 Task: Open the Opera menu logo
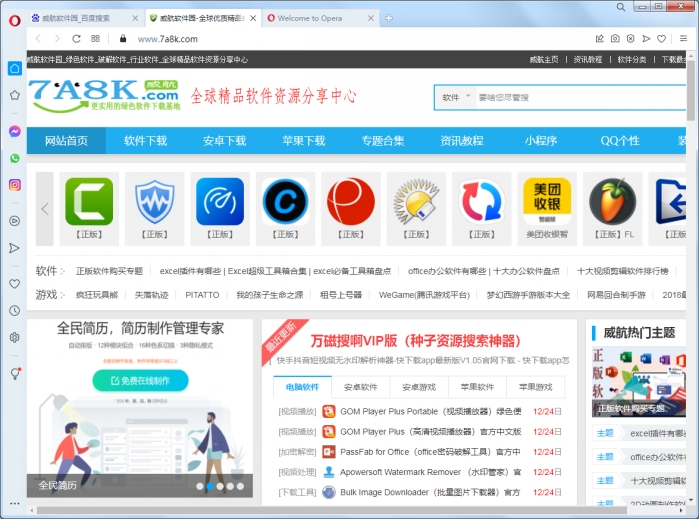[14, 21]
